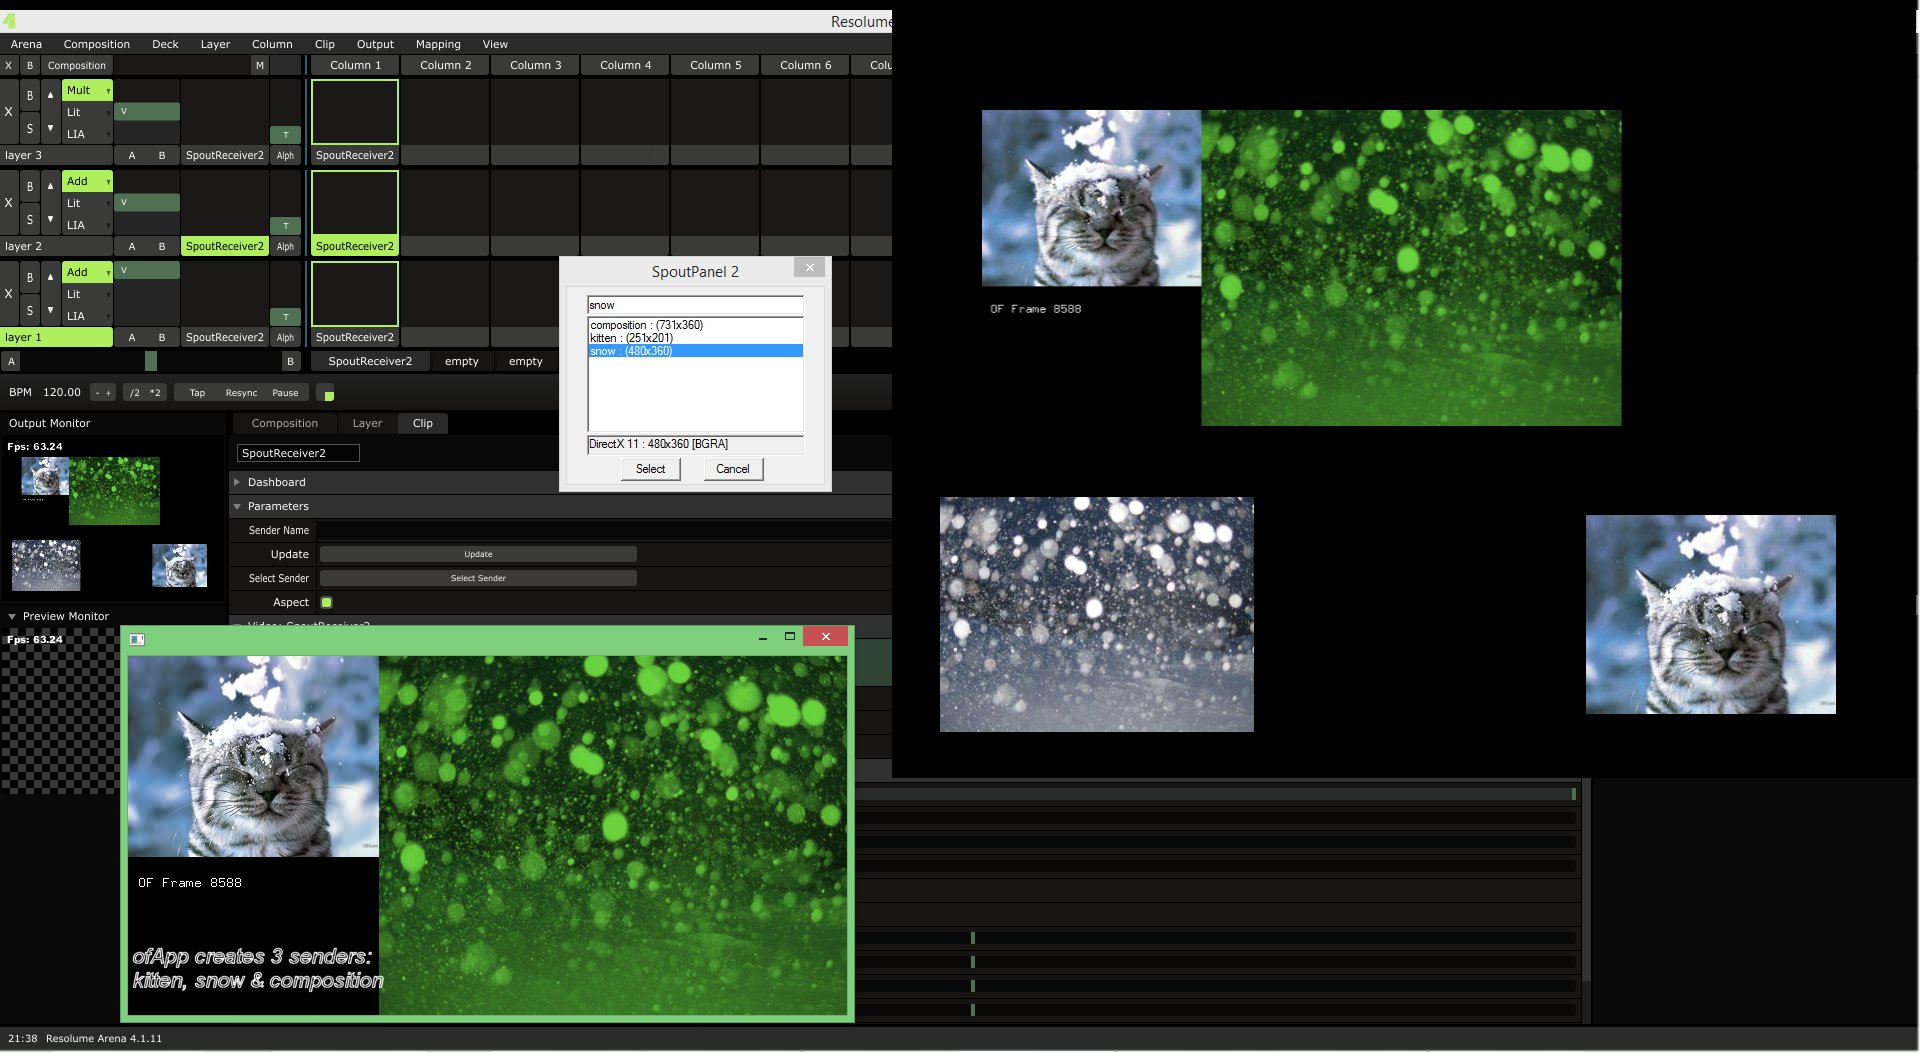This screenshot has height=1053, width=1921.
Task: Toggle the Aspect checkbox in clip parameters
Action: click(326, 602)
